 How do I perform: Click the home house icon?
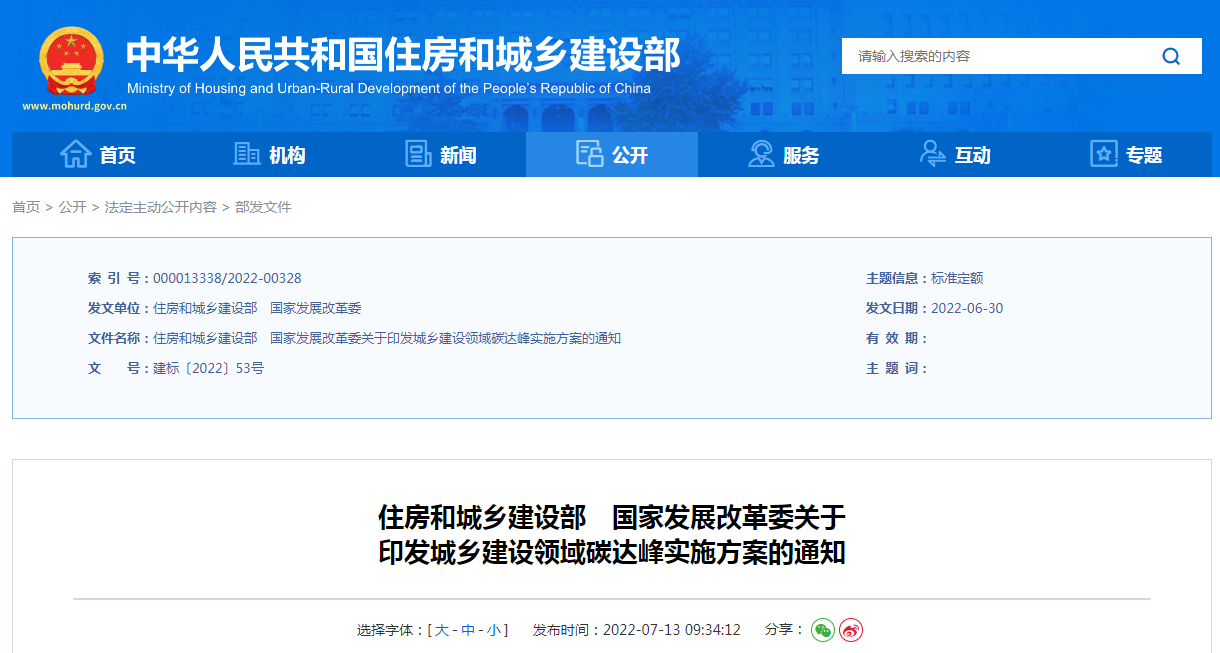[75, 154]
